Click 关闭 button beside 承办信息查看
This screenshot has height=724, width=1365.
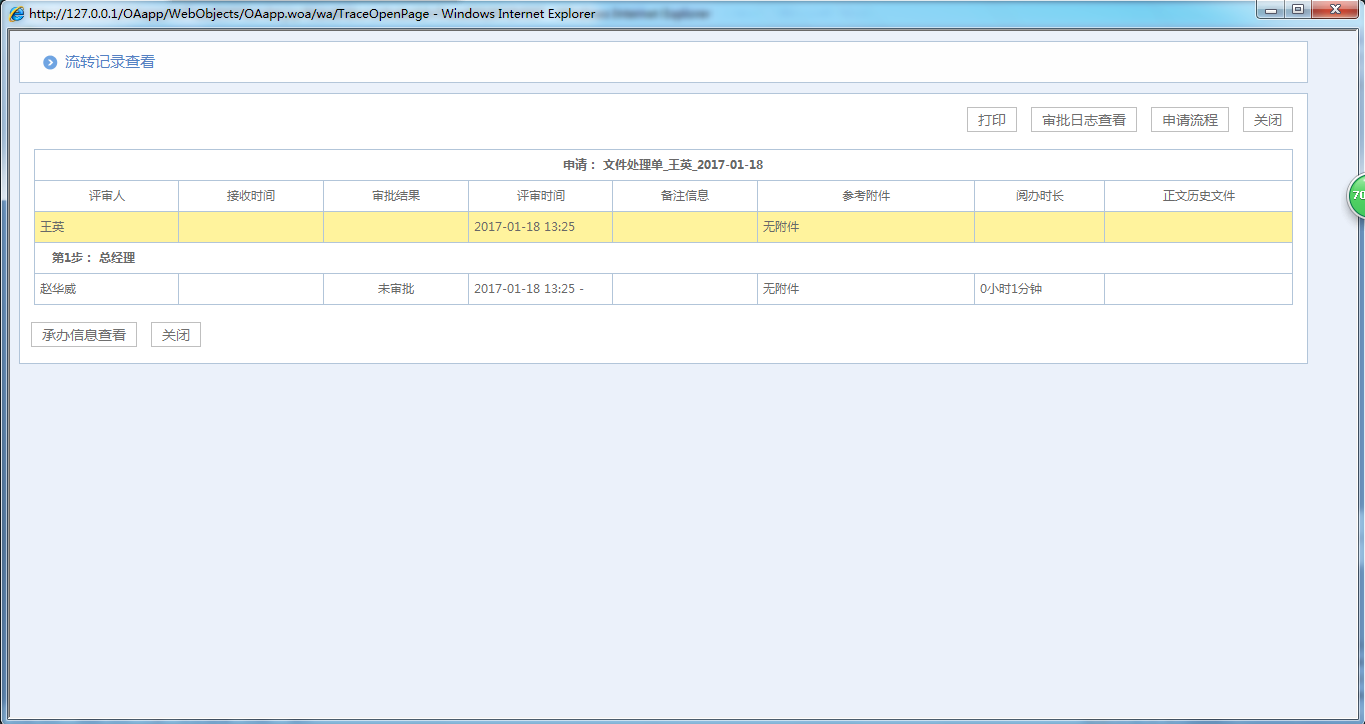[x=176, y=335]
